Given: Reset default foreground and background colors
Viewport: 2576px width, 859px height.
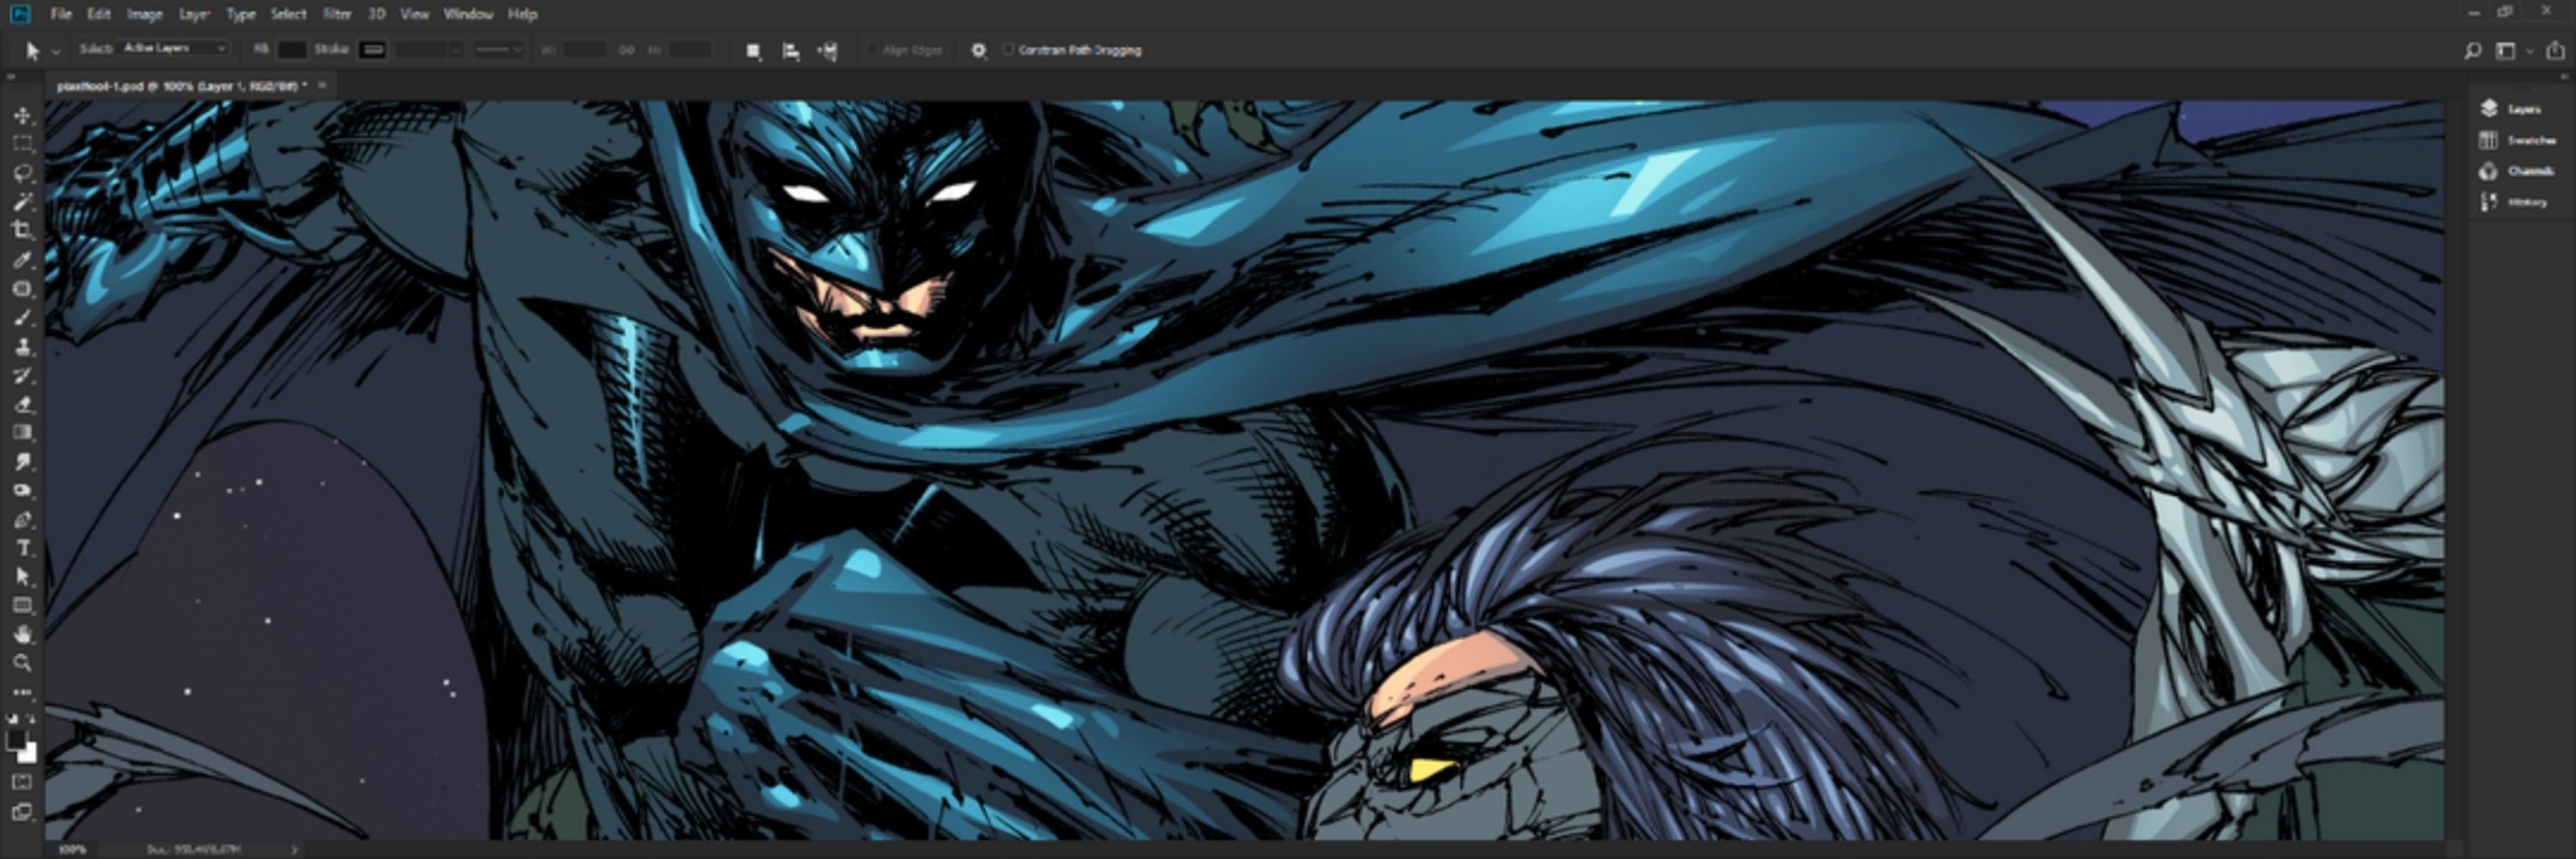Looking at the screenshot, I should coord(12,718).
